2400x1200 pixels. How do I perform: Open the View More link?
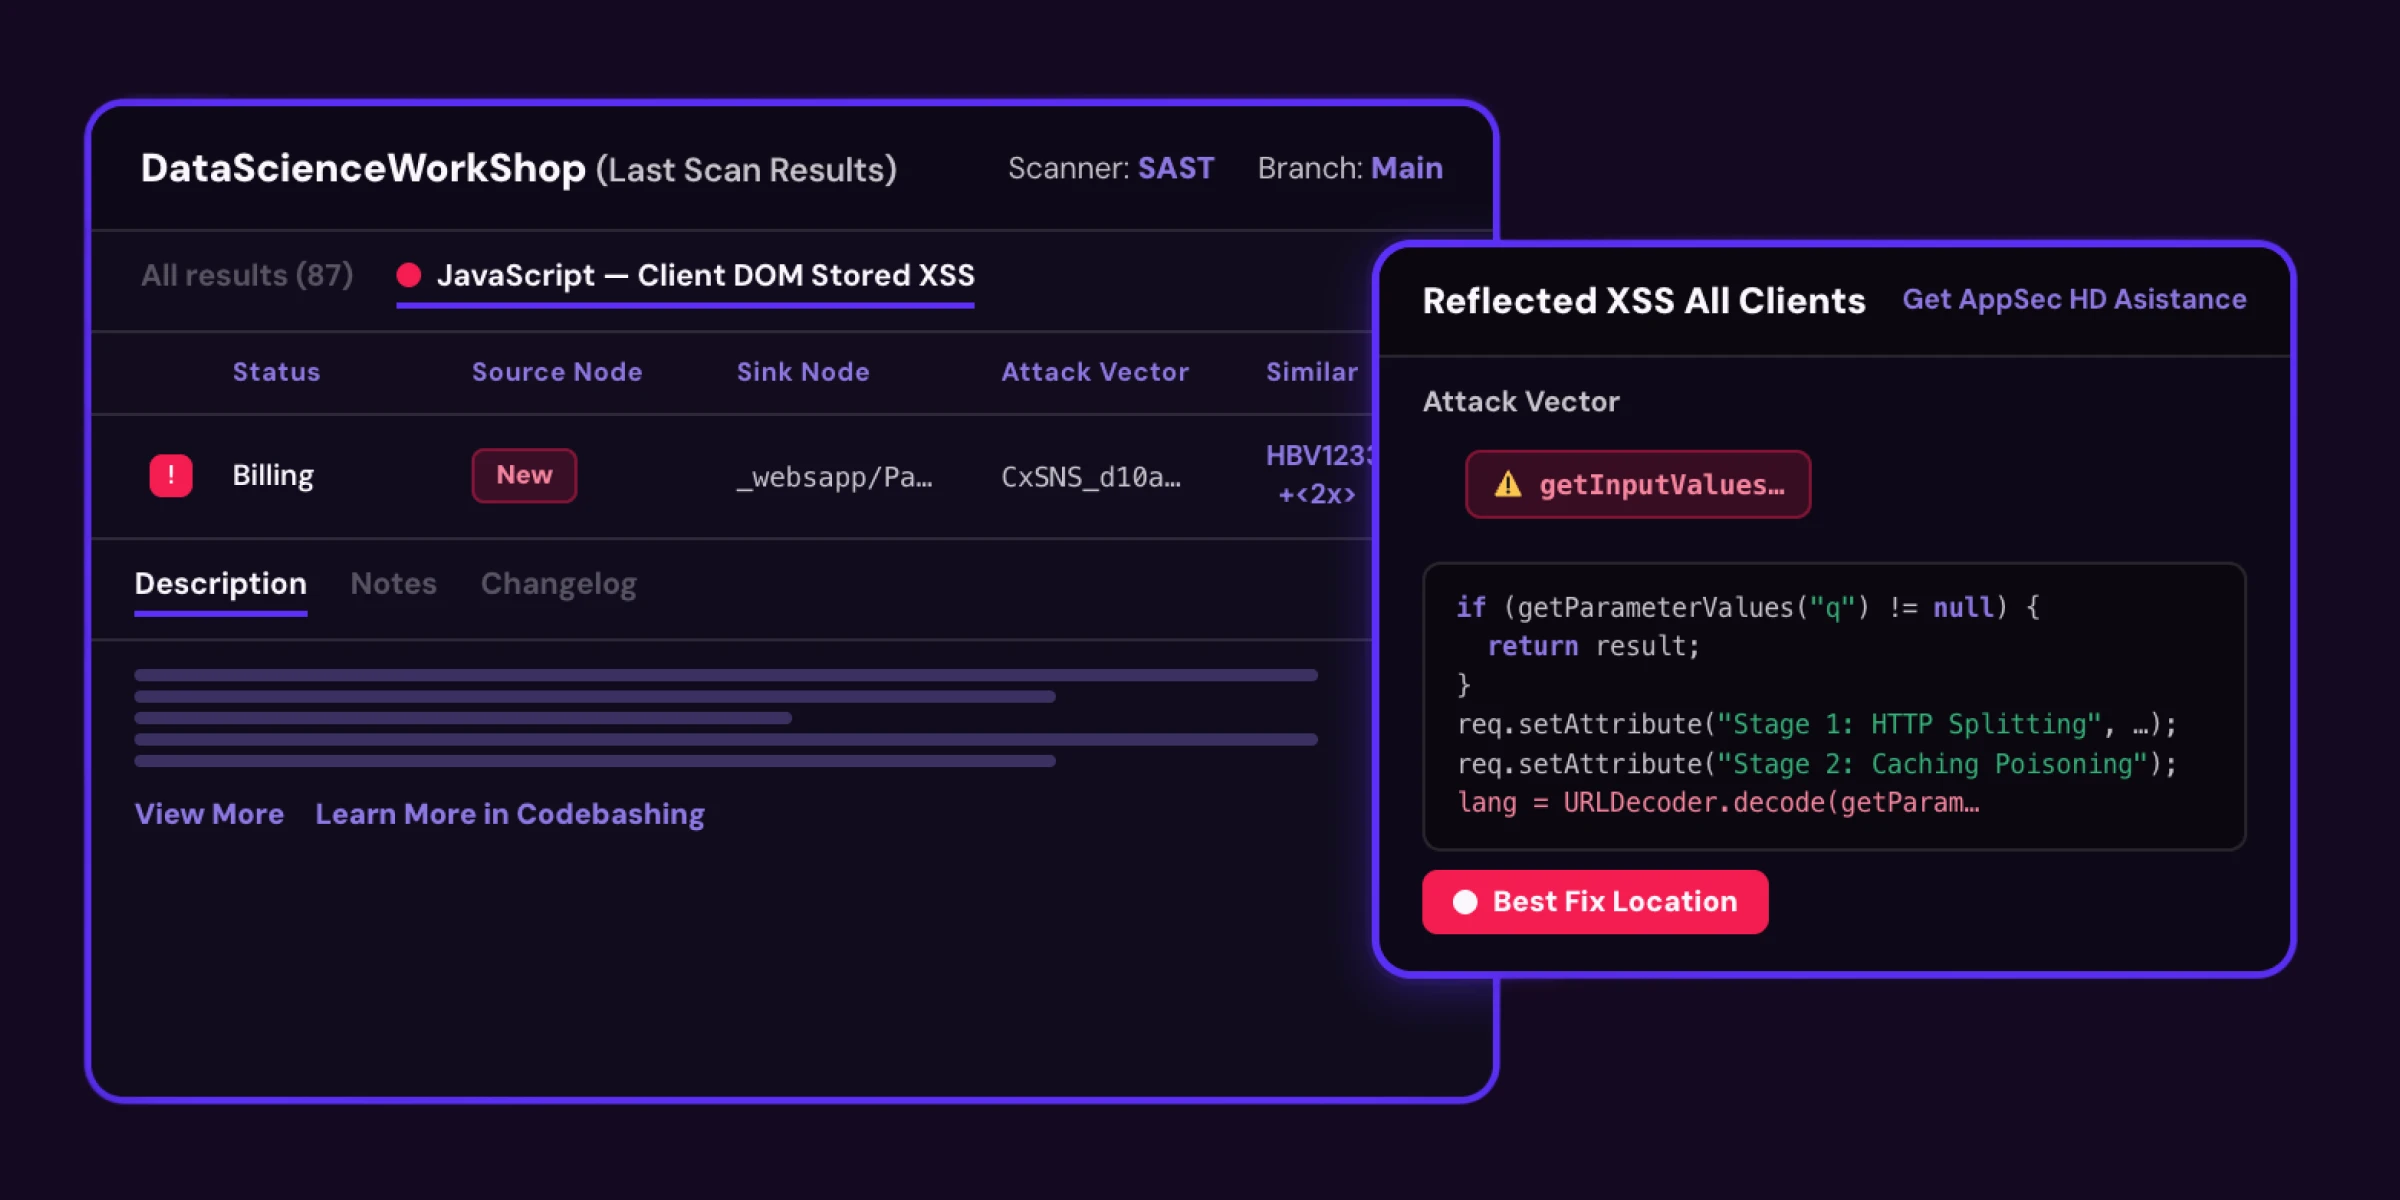point(210,814)
